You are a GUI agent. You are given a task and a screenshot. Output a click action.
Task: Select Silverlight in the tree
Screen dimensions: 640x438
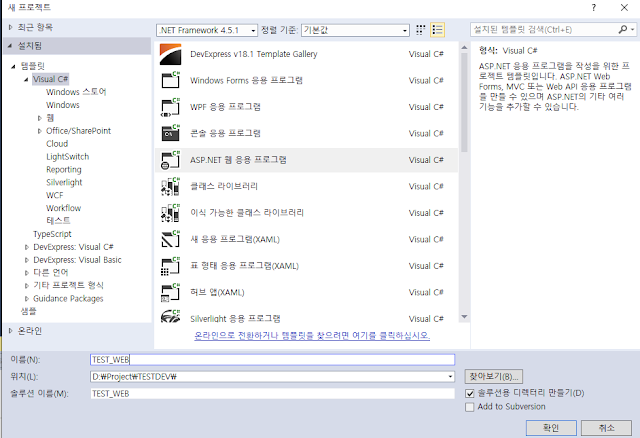(x=64, y=182)
